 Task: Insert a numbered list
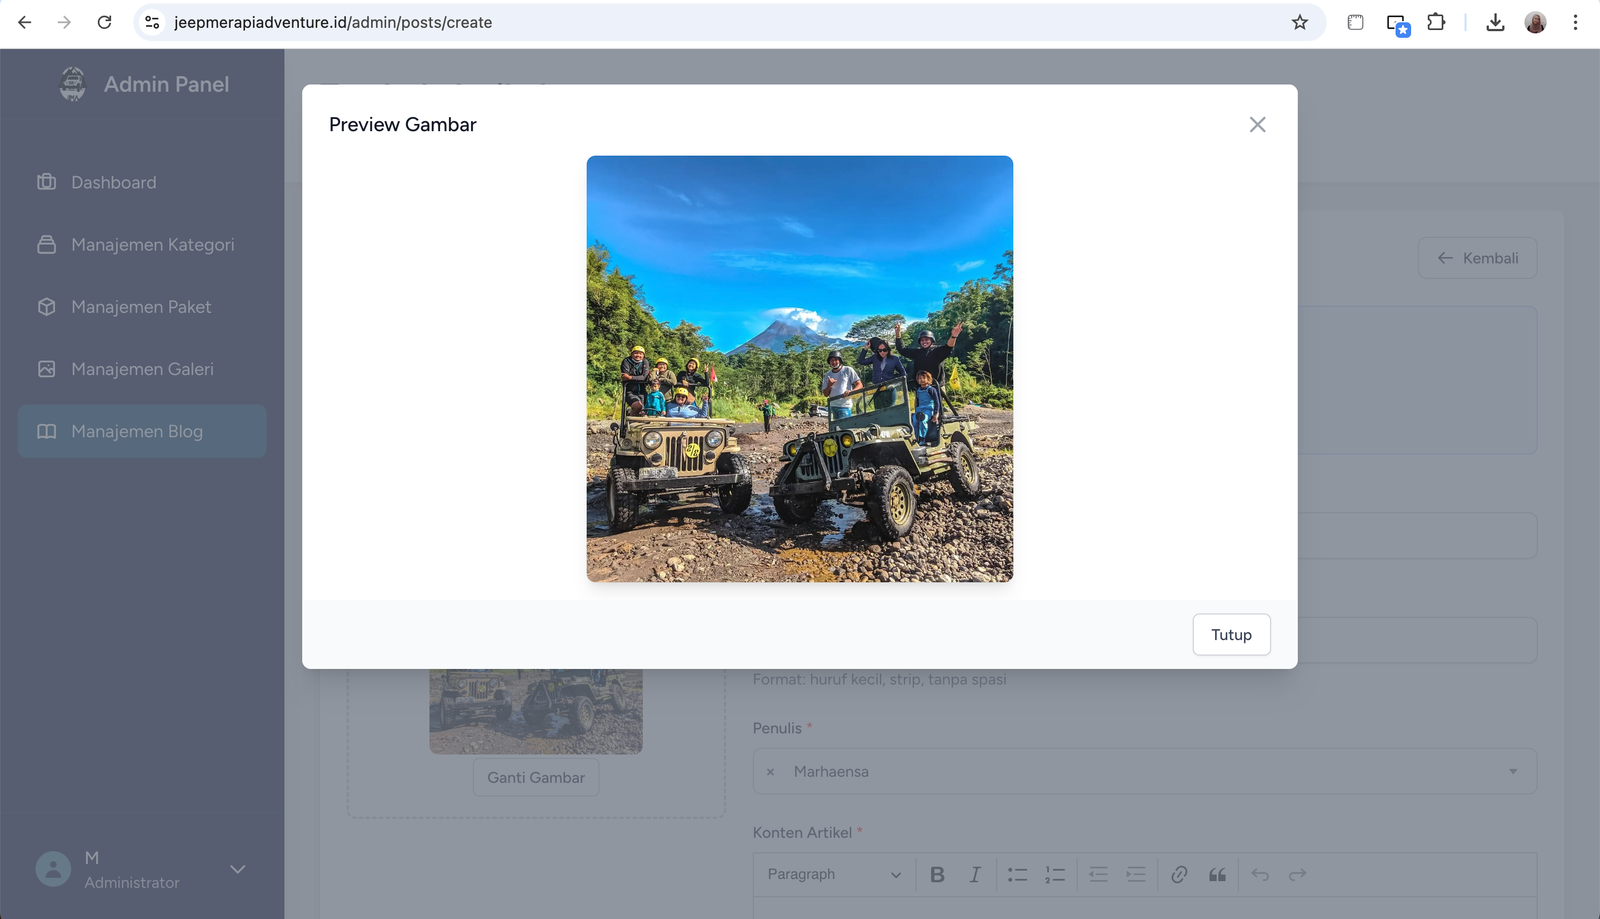point(1055,874)
